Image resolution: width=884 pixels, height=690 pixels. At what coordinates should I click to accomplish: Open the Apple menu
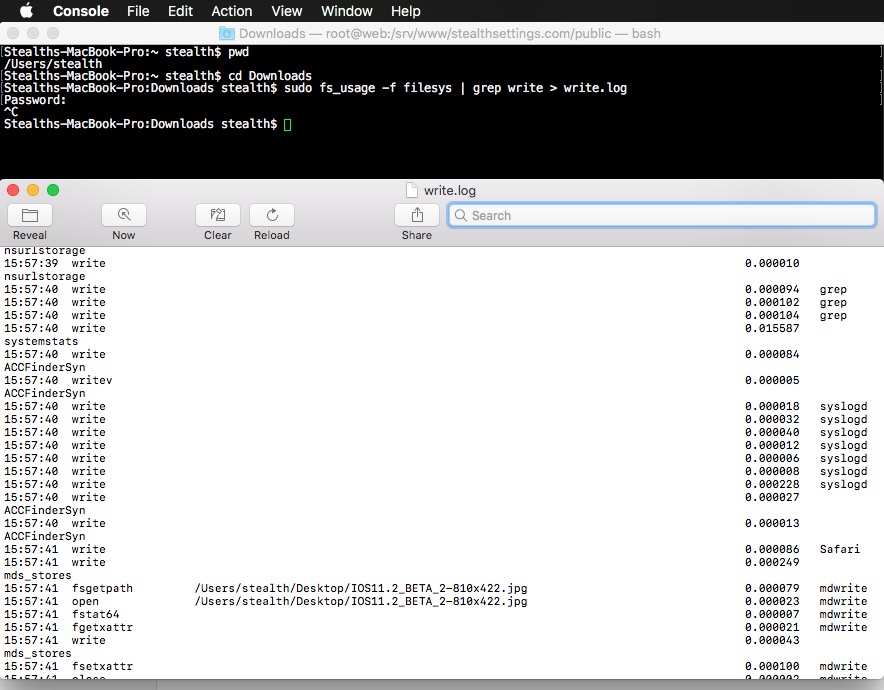coord(26,11)
